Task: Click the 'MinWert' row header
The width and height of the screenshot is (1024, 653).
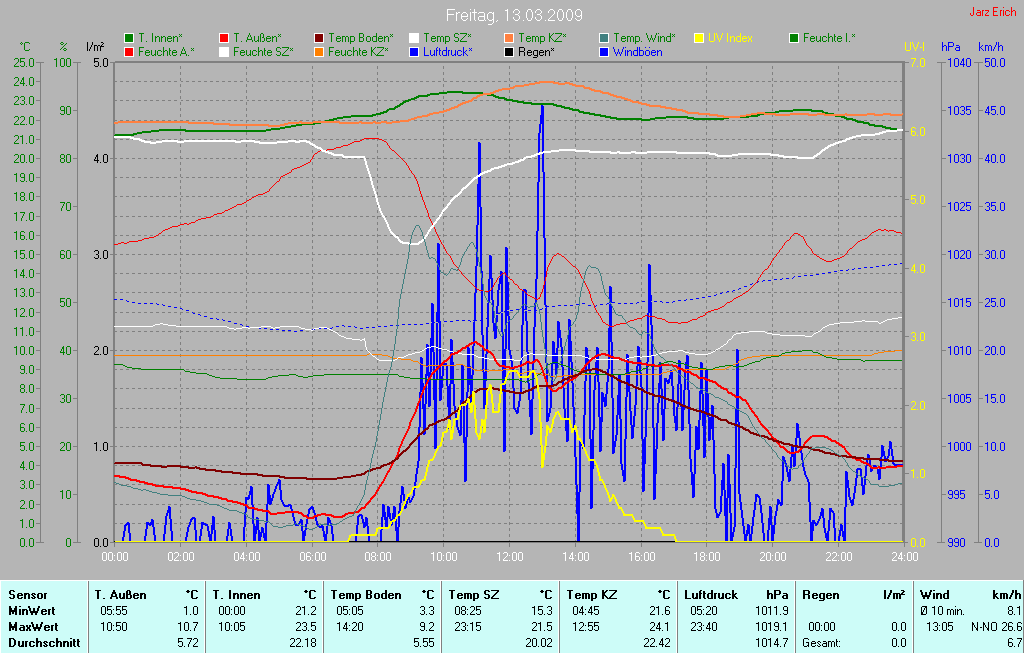Action: coord(31,611)
